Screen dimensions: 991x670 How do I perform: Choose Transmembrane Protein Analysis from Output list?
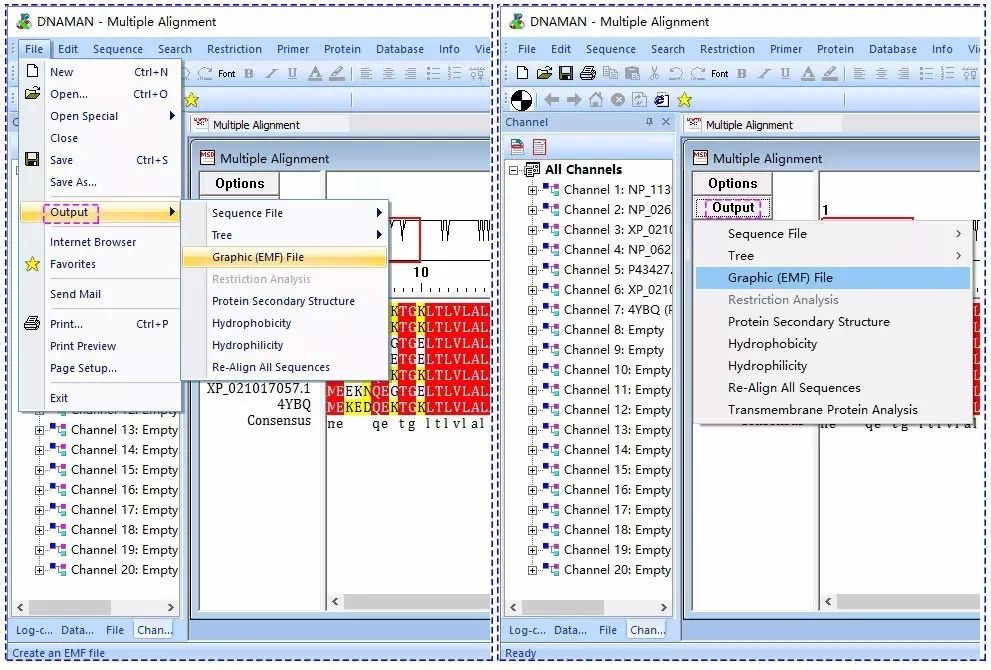[x=833, y=410]
